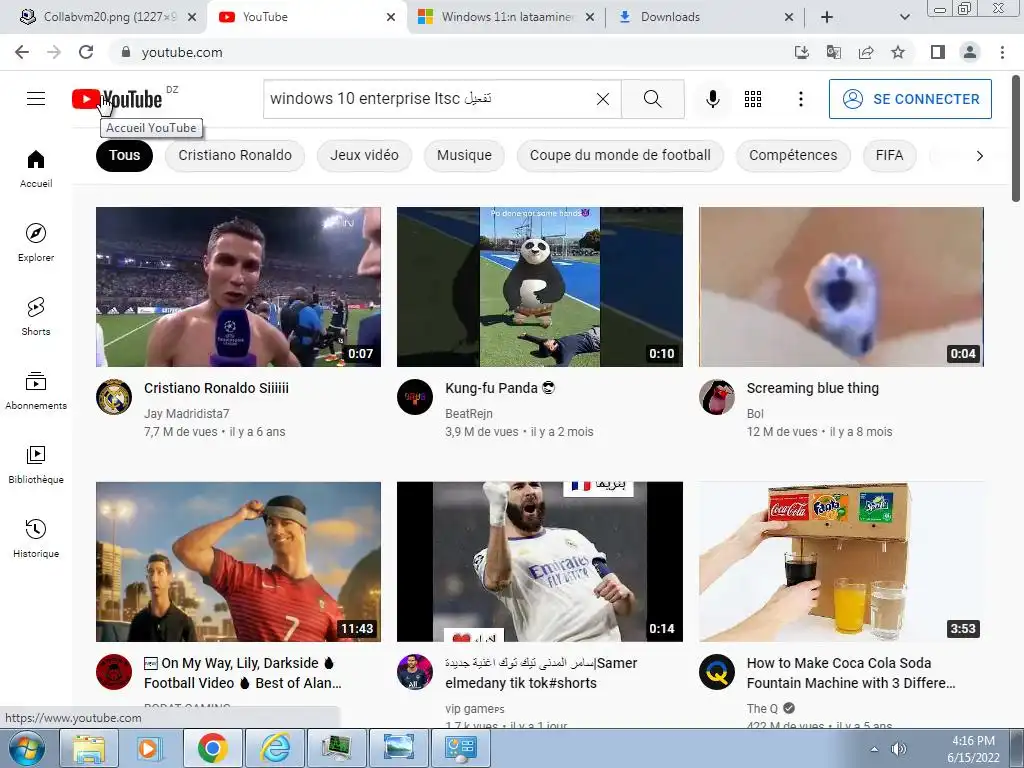Viewport: 1024px width, 768px height.
Task: Select the Jeux vidéo chip
Action: point(364,155)
